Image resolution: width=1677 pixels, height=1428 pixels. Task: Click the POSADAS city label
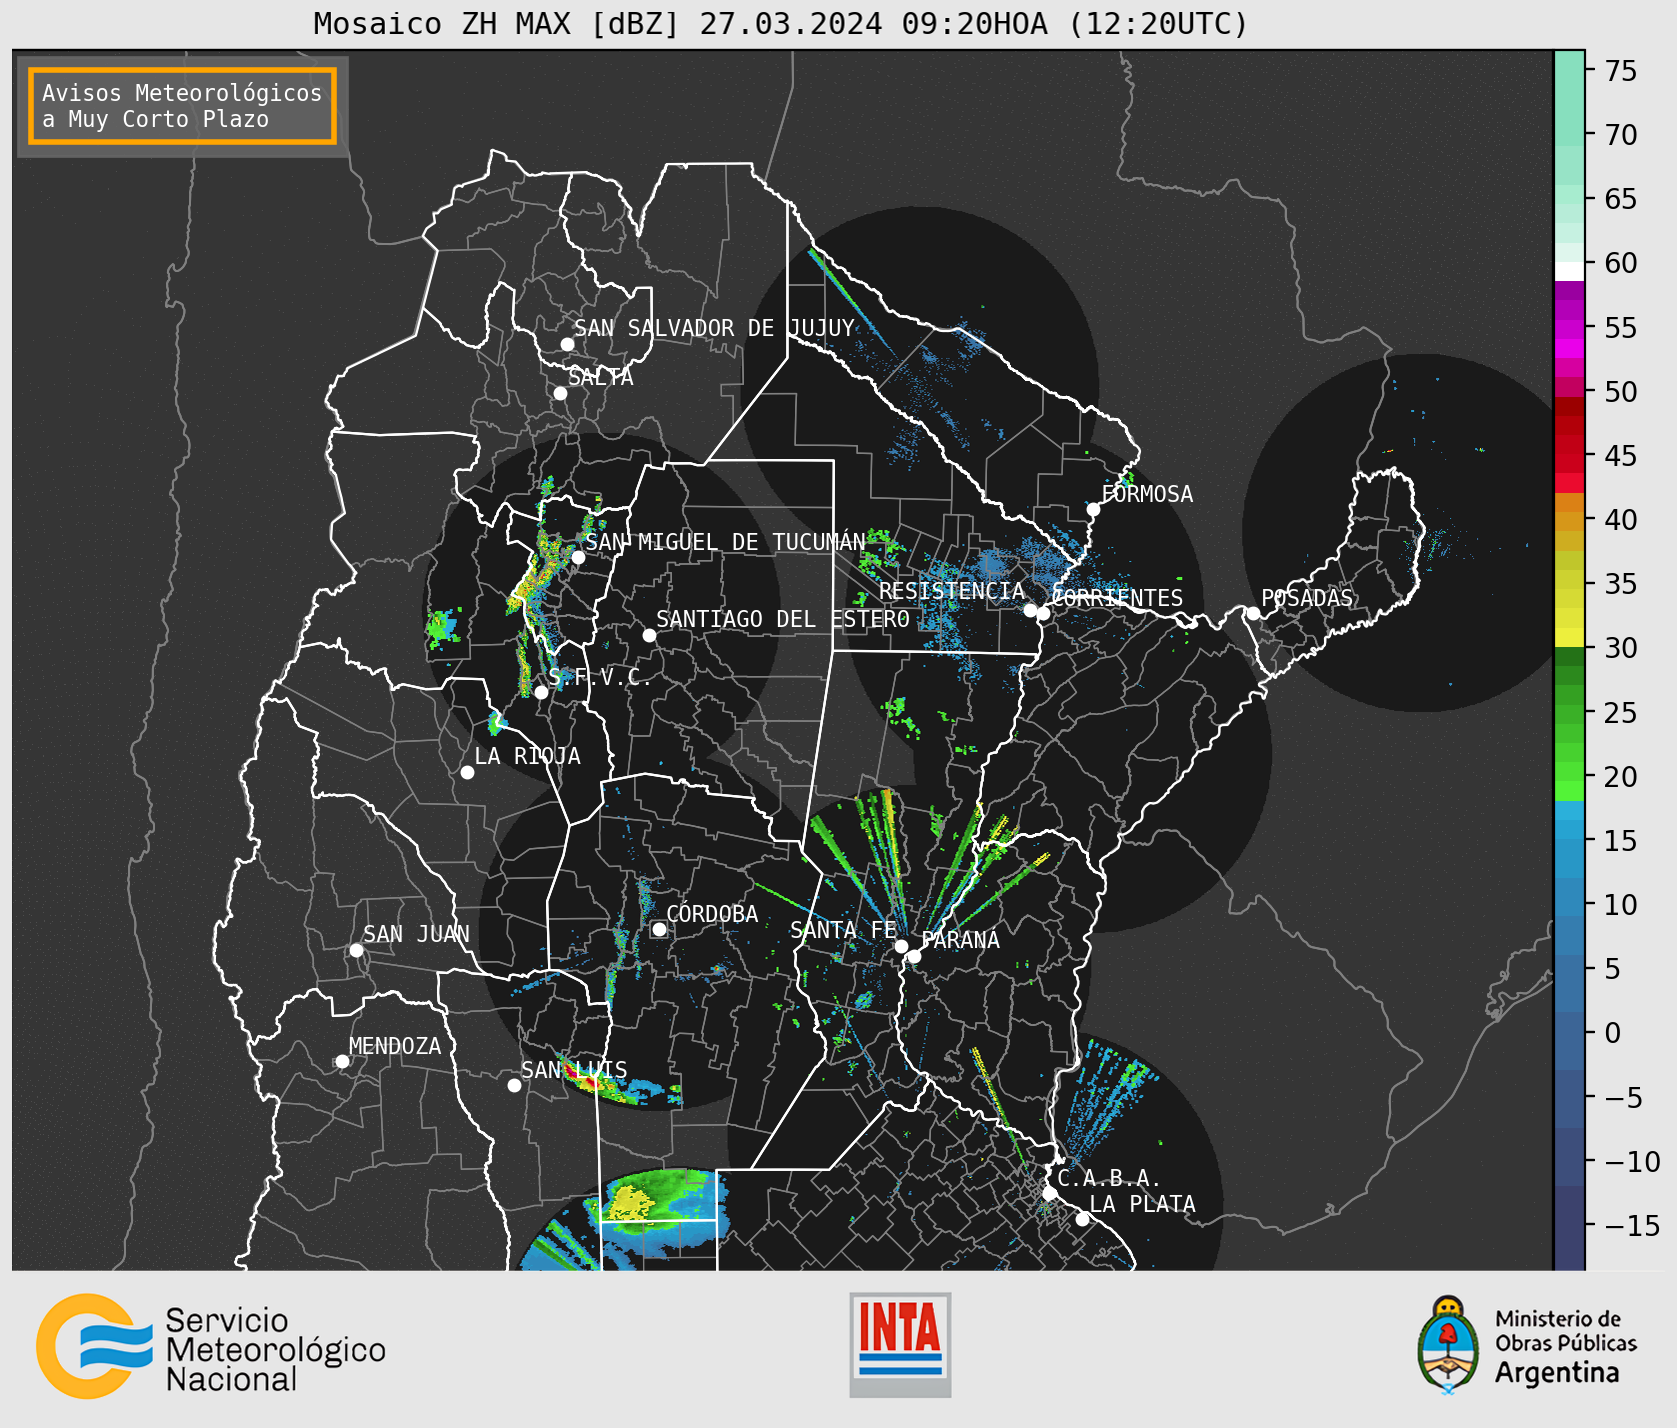coord(1307,598)
